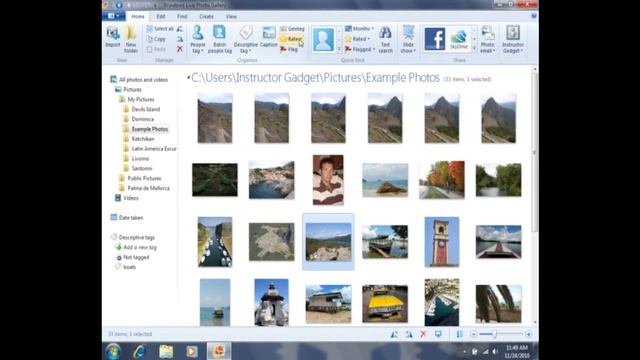Open the Livorno folder
Viewport: 640px width, 360px height.
pyautogui.click(x=140, y=158)
